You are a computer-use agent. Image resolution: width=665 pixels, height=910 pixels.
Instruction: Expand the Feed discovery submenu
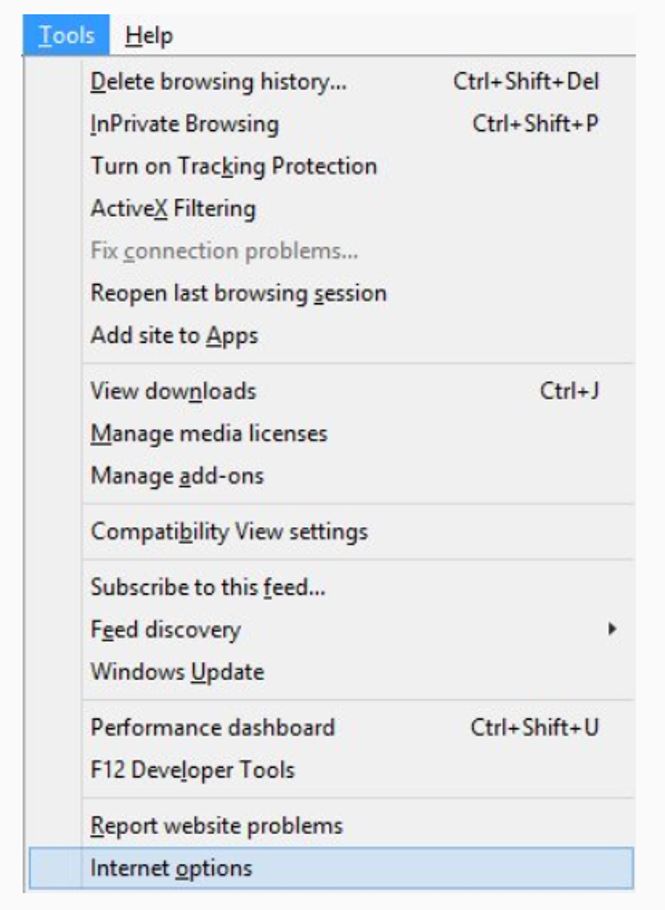165,630
